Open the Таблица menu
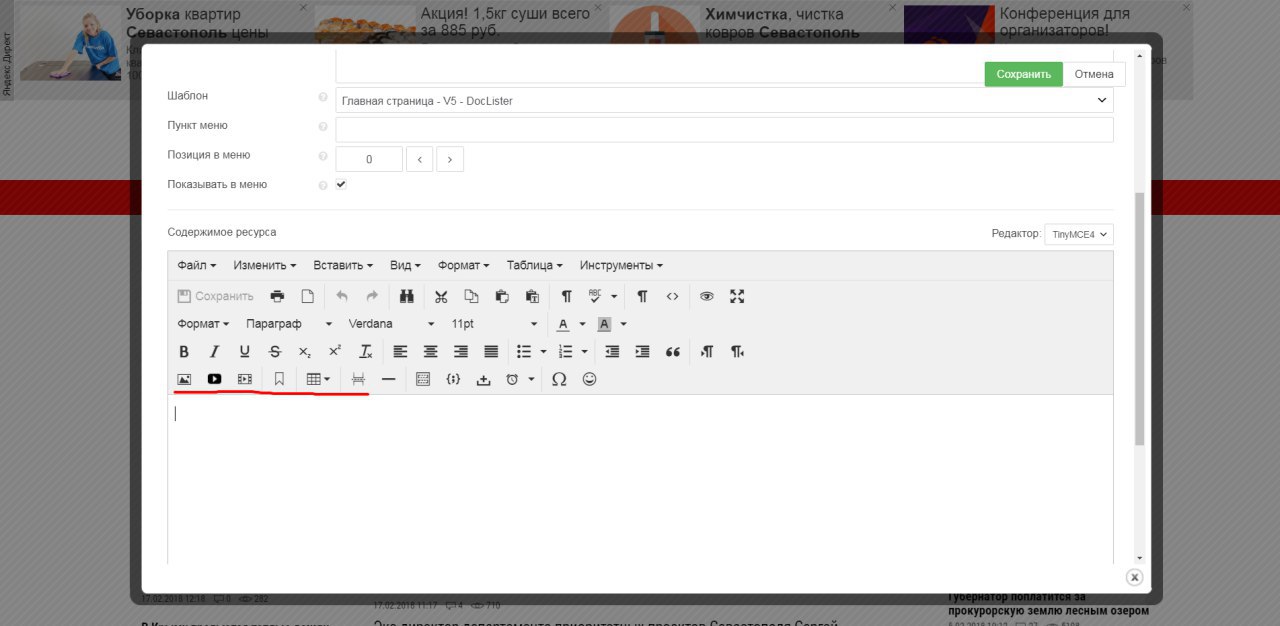The width and height of the screenshot is (1280, 626). pos(534,265)
